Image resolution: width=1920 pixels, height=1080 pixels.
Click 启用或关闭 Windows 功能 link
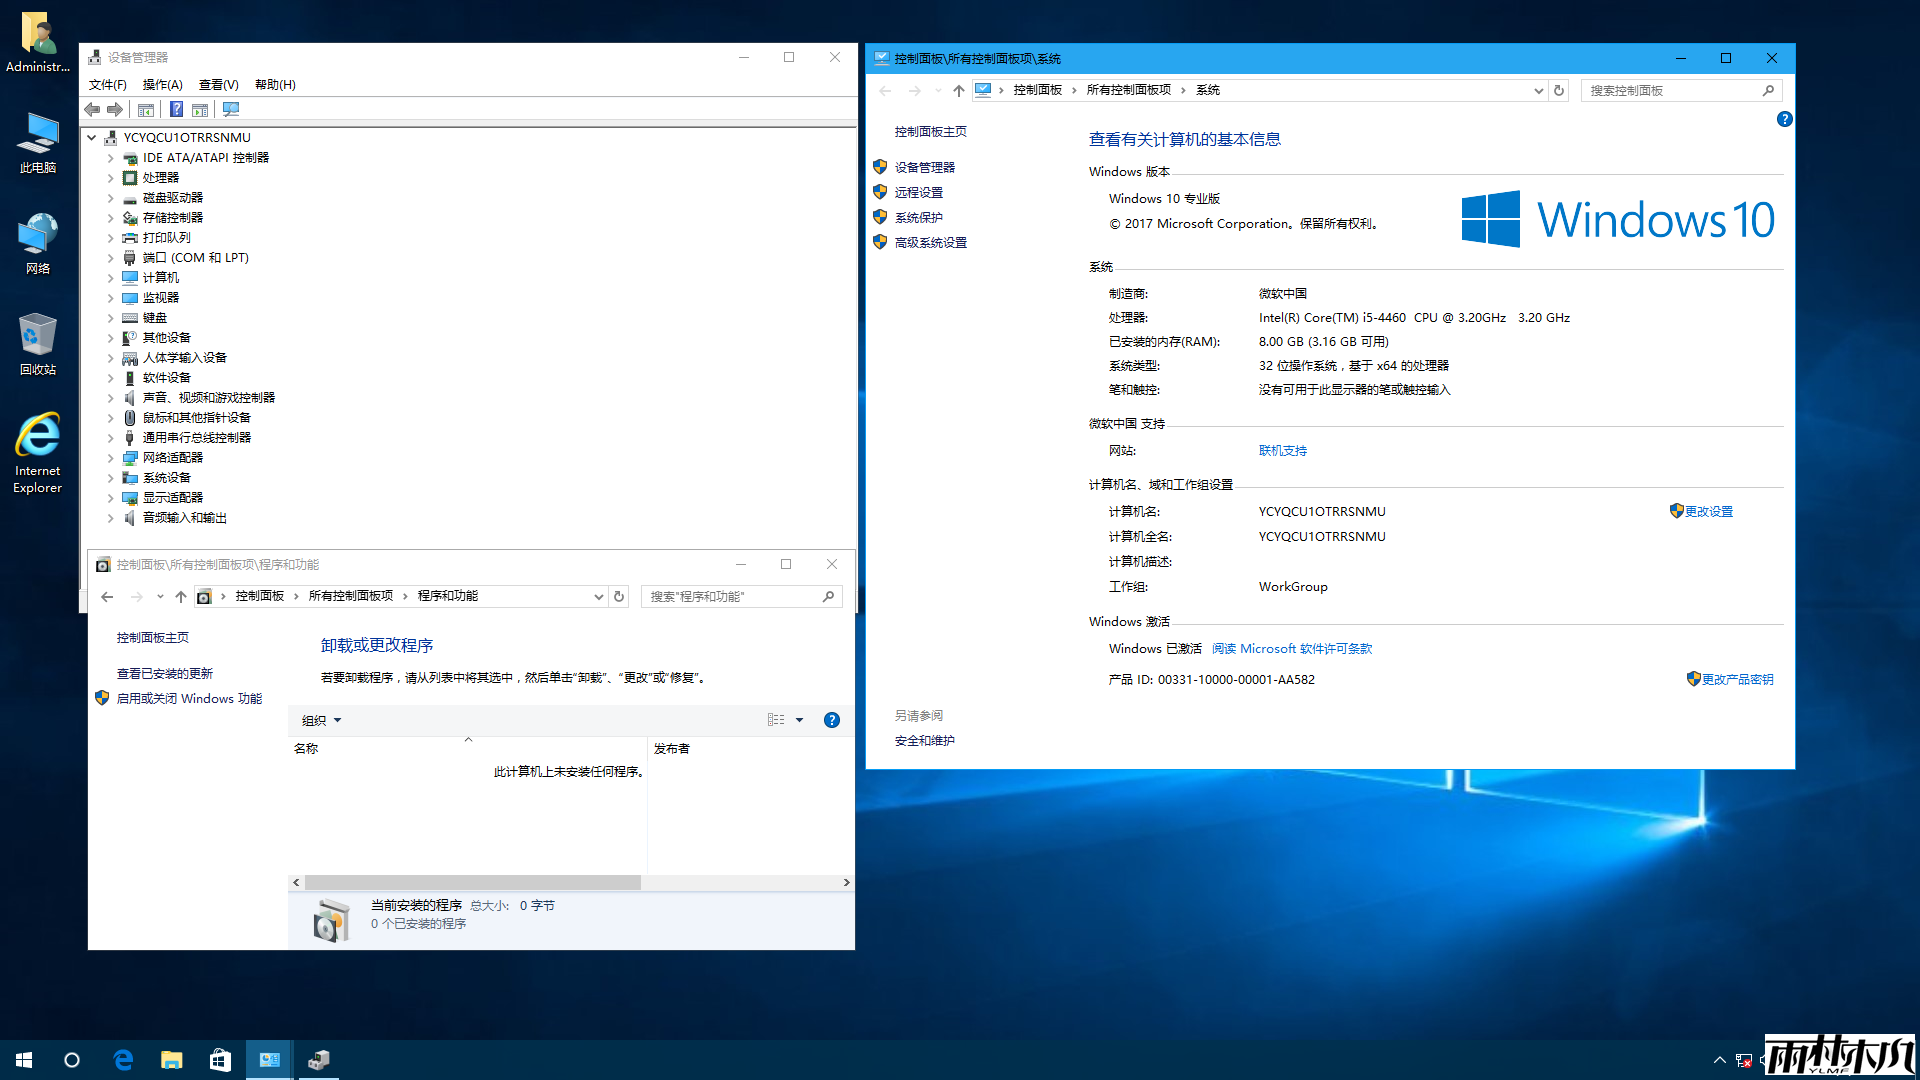click(189, 699)
